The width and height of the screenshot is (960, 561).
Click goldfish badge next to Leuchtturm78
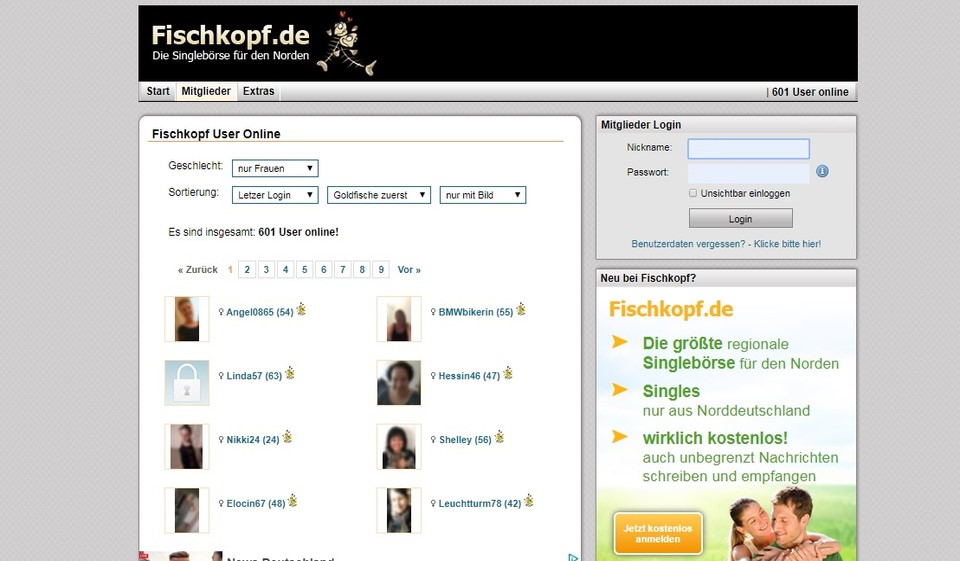point(528,501)
